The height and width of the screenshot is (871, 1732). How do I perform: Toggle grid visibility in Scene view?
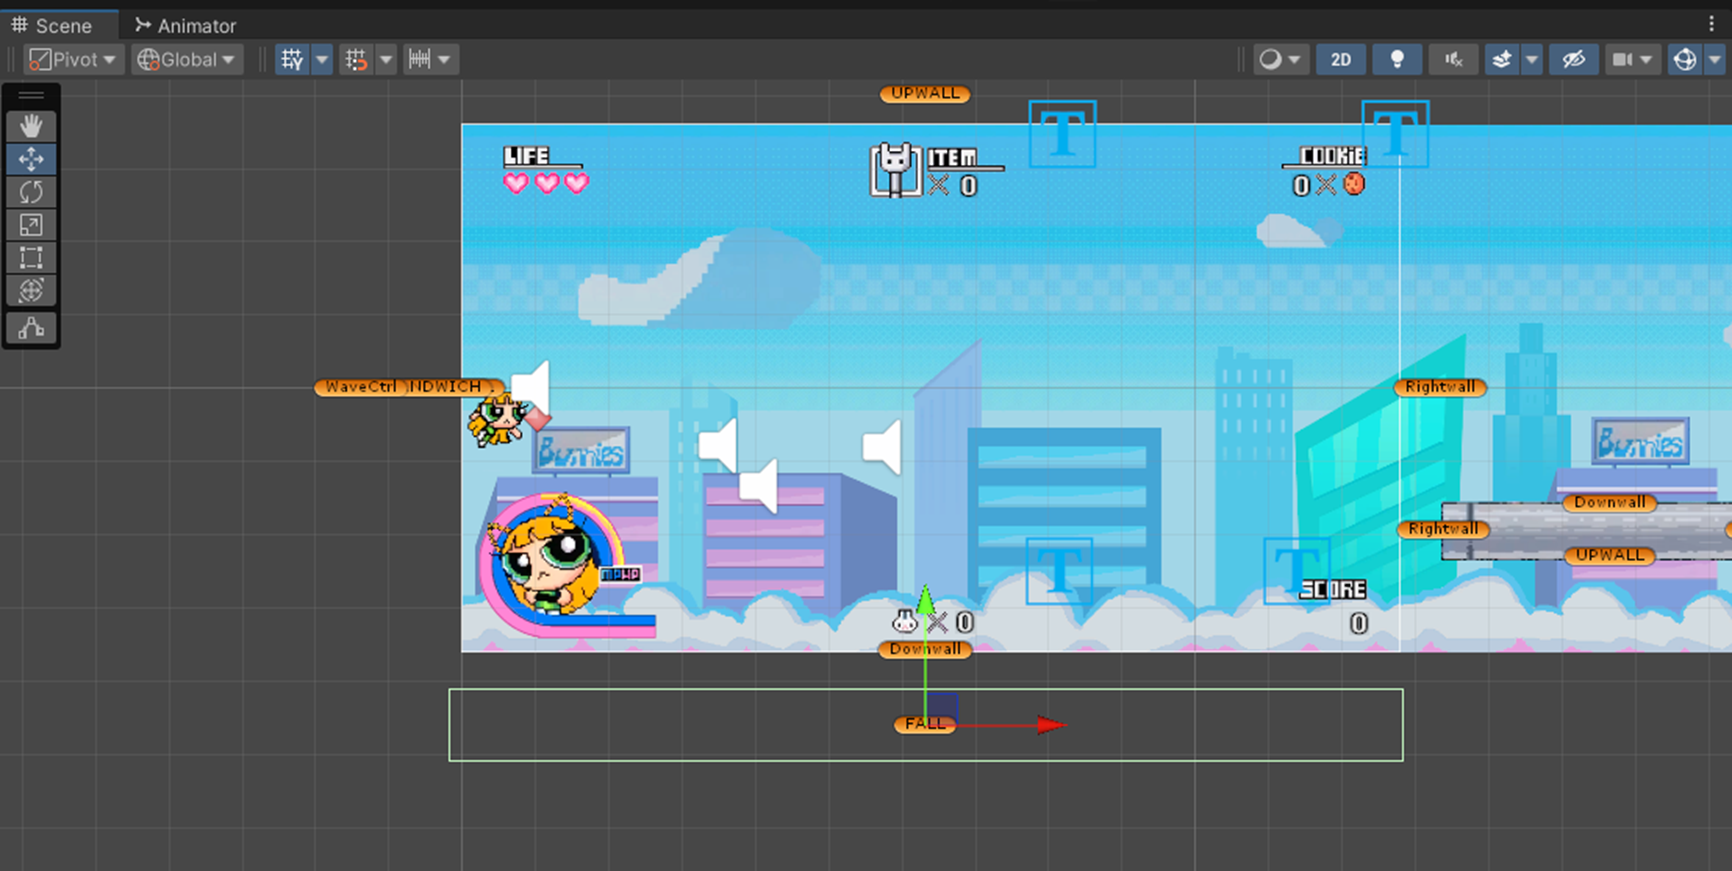pos(292,60)
